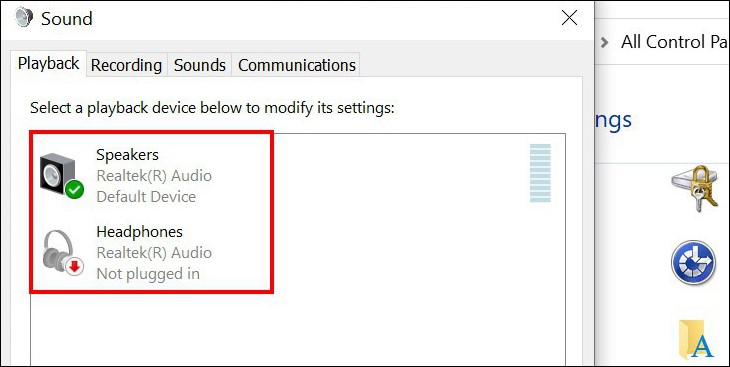Open the blue Ease of Access icon
The image size is (730, 367).
click(x=693, y=262)
